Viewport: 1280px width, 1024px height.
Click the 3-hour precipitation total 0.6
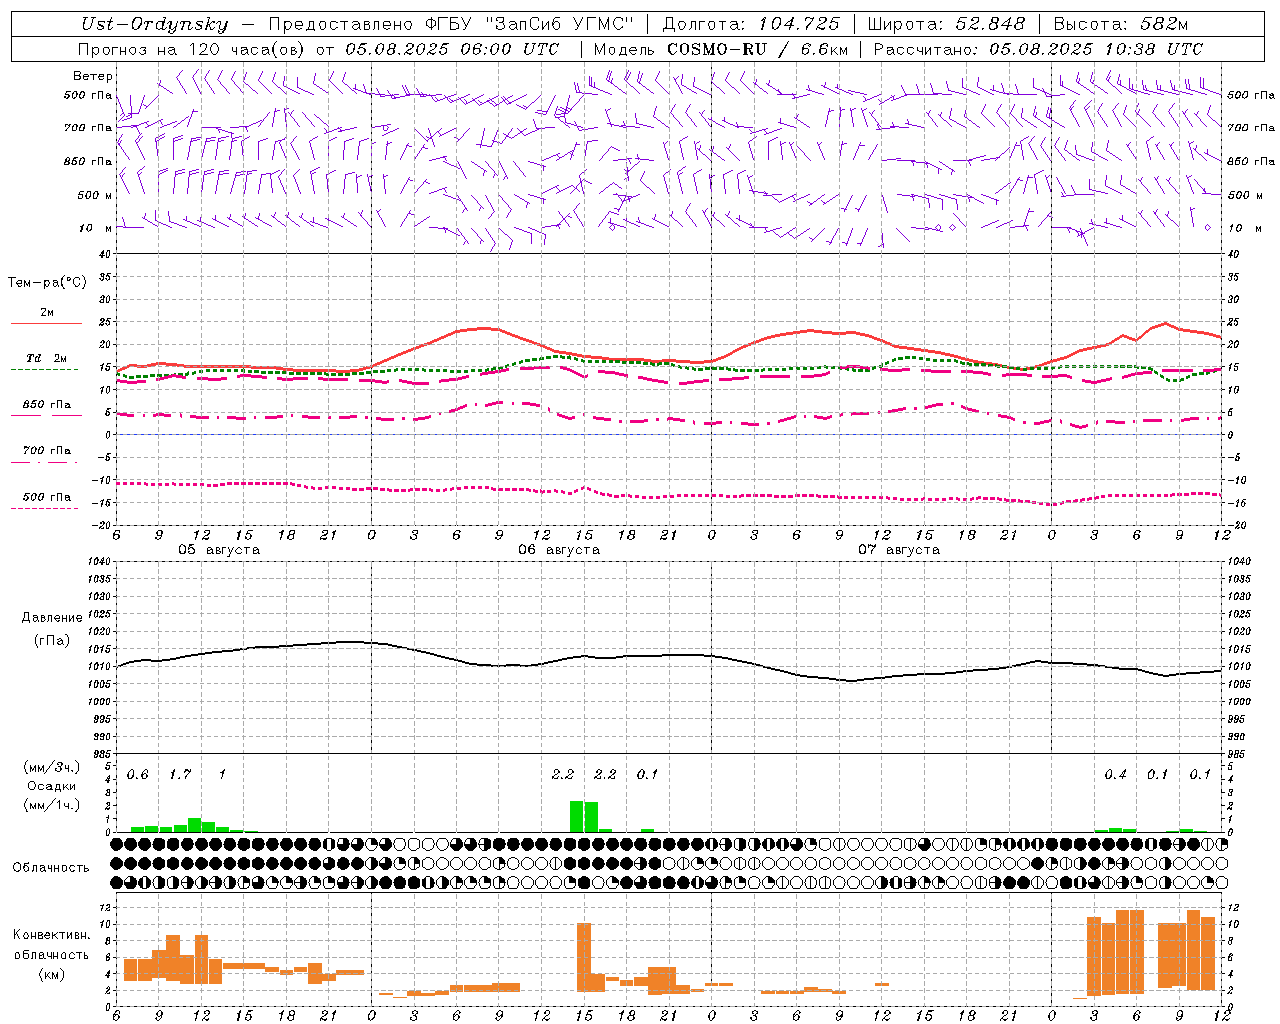tap(137, 775)
